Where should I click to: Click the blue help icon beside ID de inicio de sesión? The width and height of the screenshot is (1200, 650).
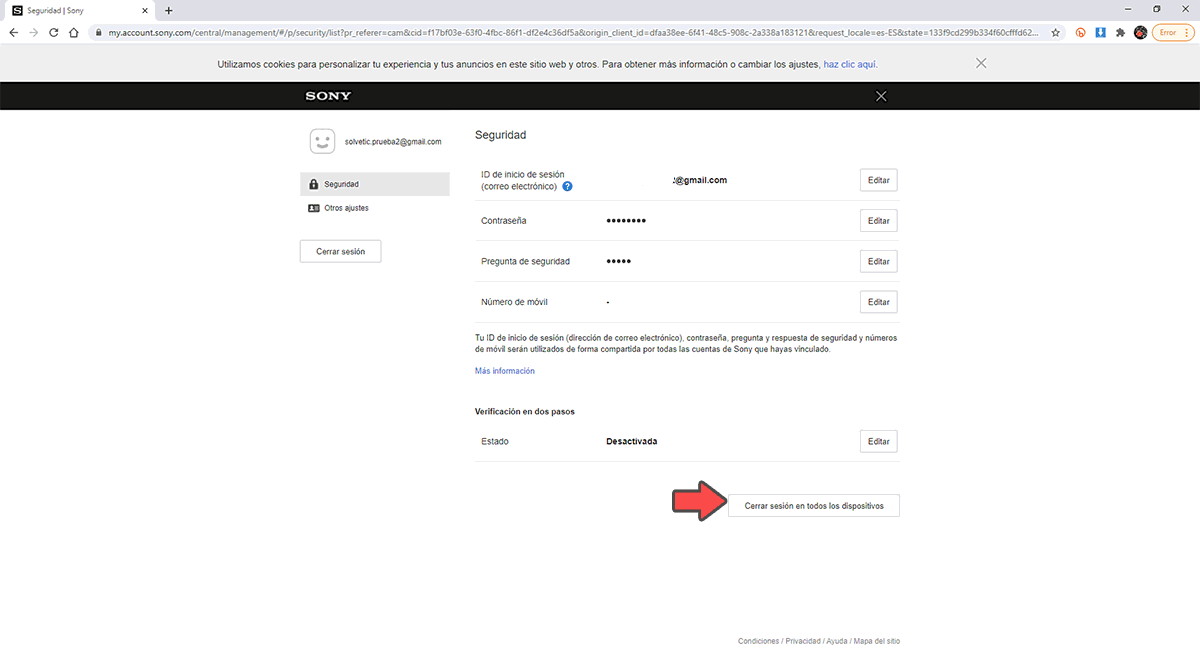(x=567, y=186)
